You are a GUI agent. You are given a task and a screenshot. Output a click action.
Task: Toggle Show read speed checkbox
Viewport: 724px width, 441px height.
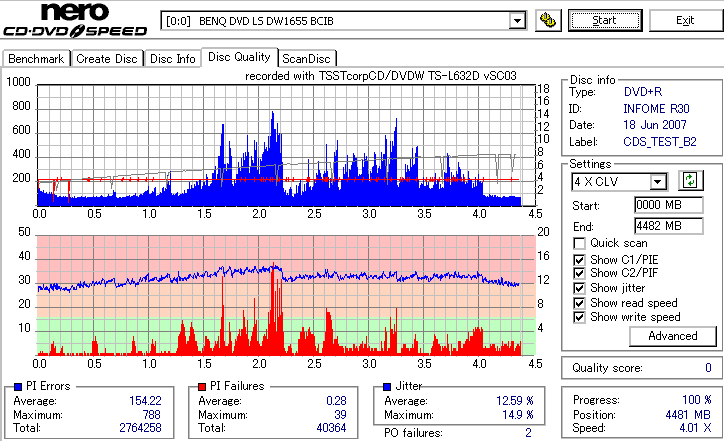tap(579, 303)
